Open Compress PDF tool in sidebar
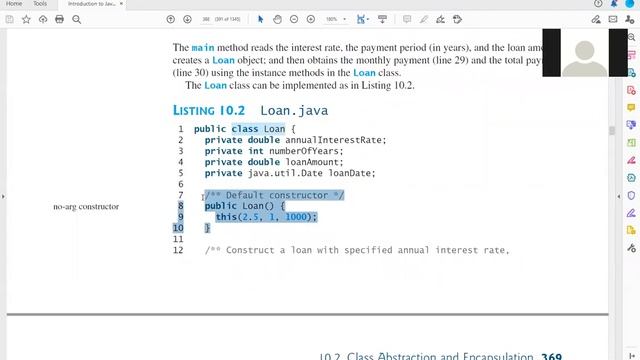Image resolution: width=640 pixels, height=360 pixels. (x=631, y=178)
